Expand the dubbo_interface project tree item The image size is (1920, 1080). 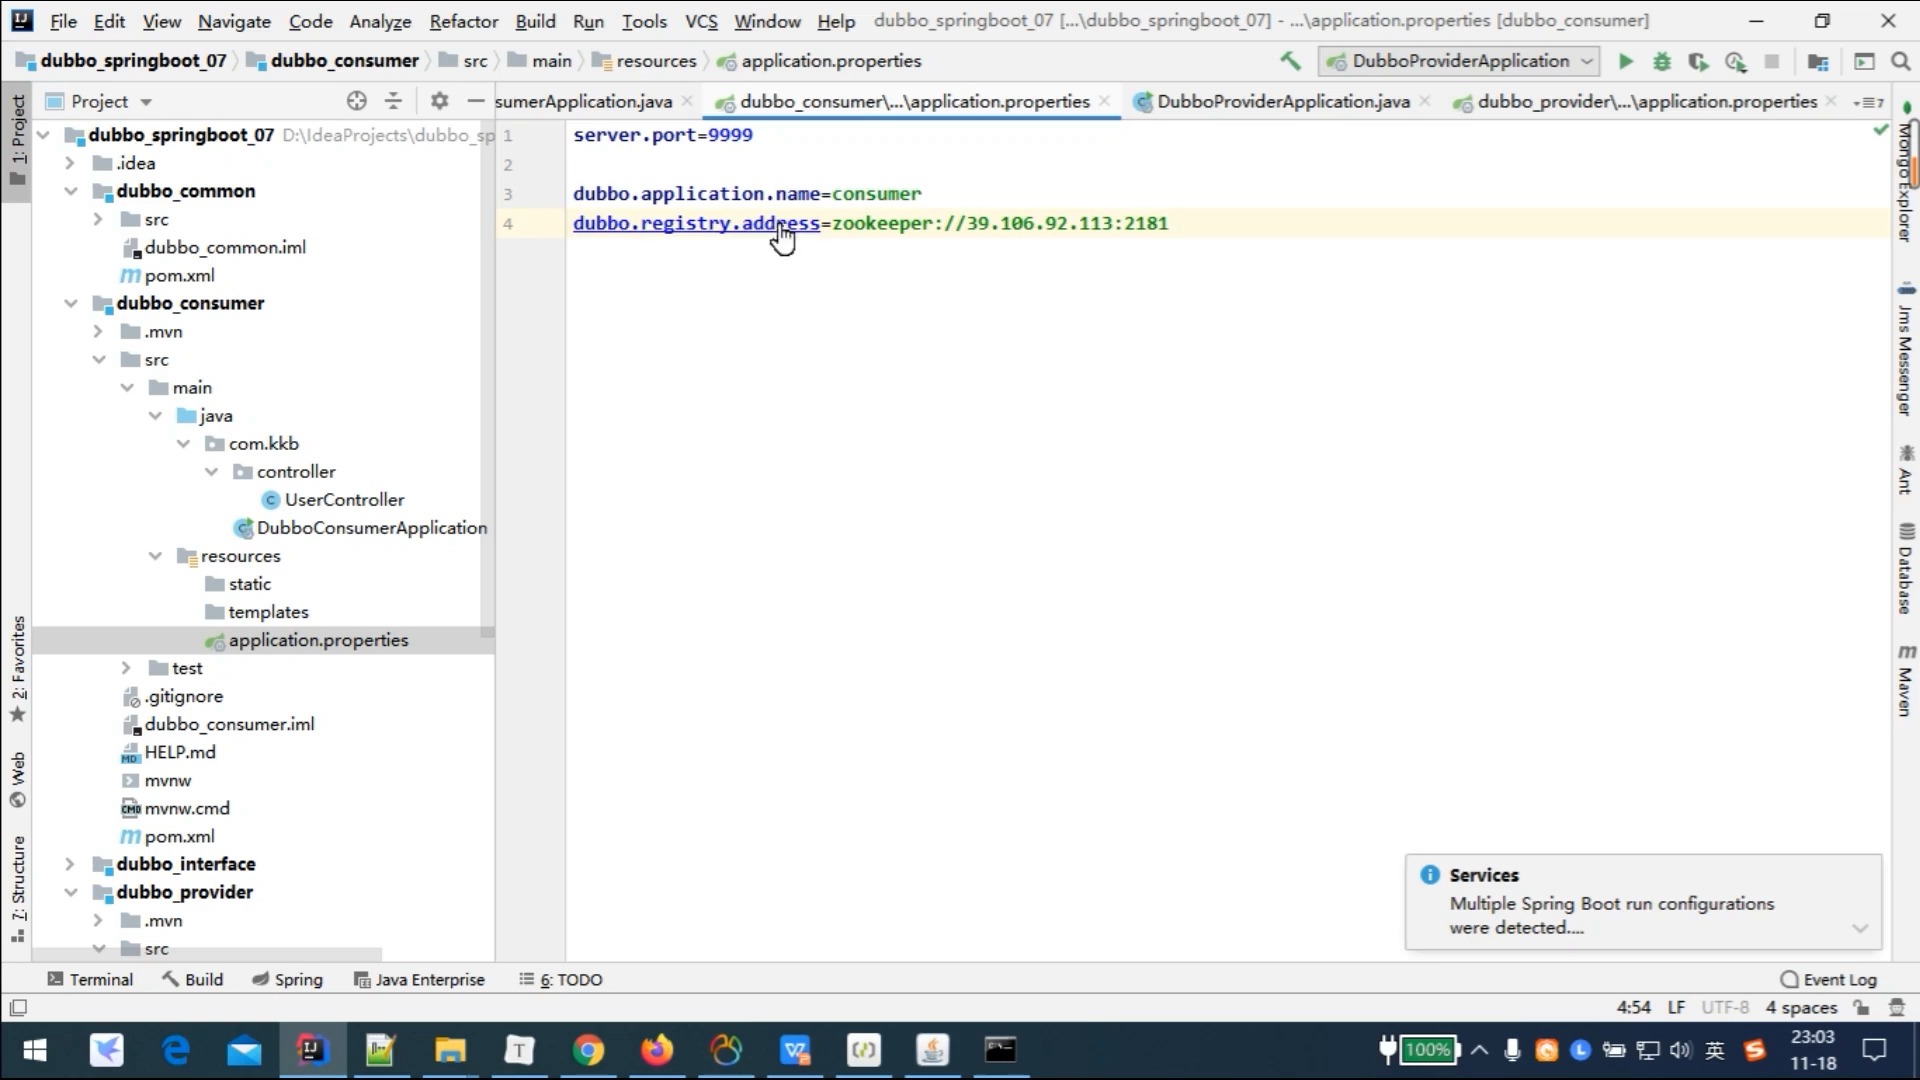coord(70,864)
